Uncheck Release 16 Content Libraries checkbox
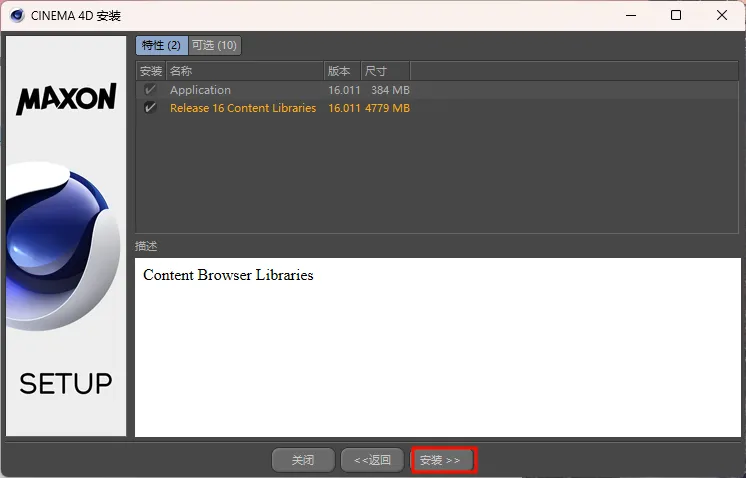The image size is (746, 478). [x=150, y=107]
